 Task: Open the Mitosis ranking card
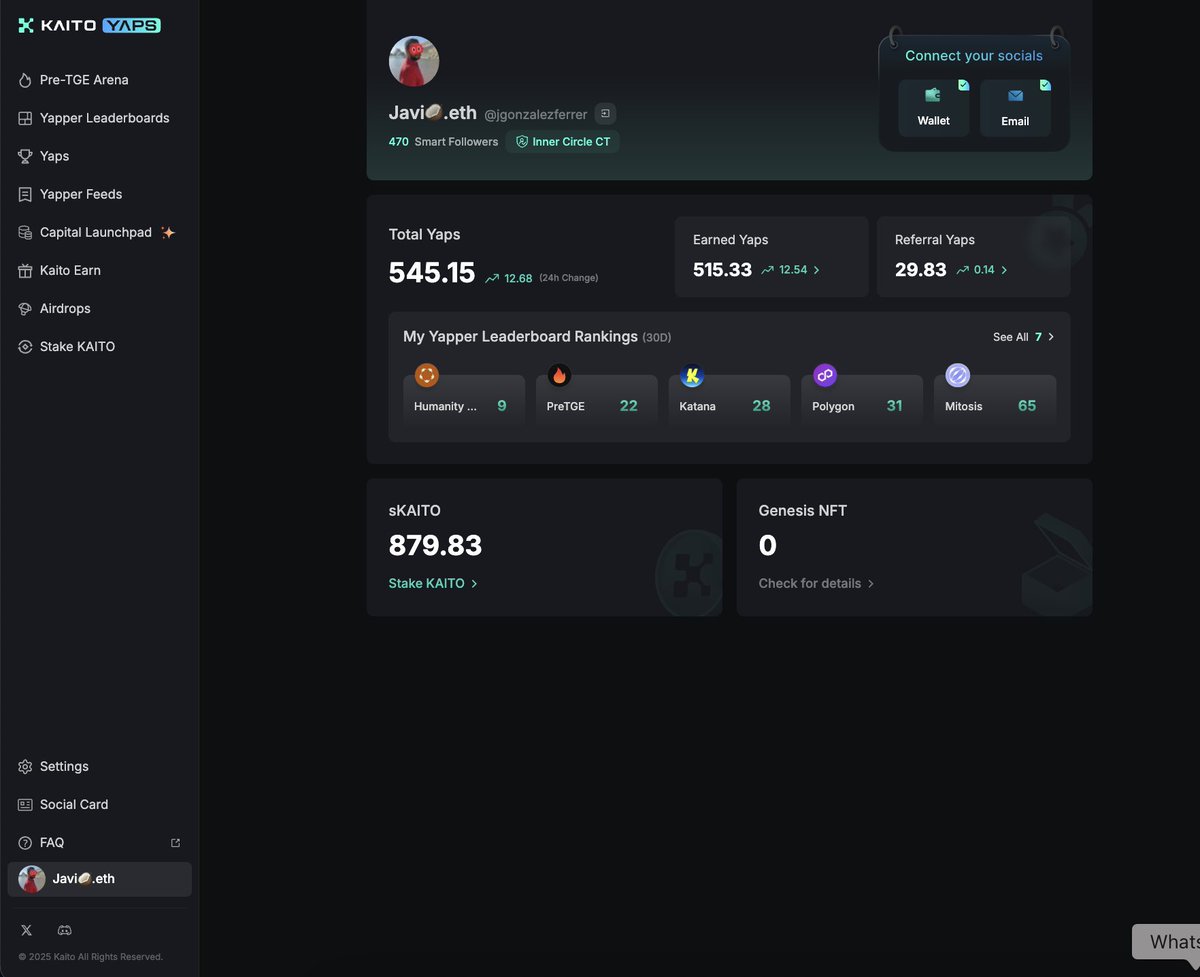pos(995,401)
